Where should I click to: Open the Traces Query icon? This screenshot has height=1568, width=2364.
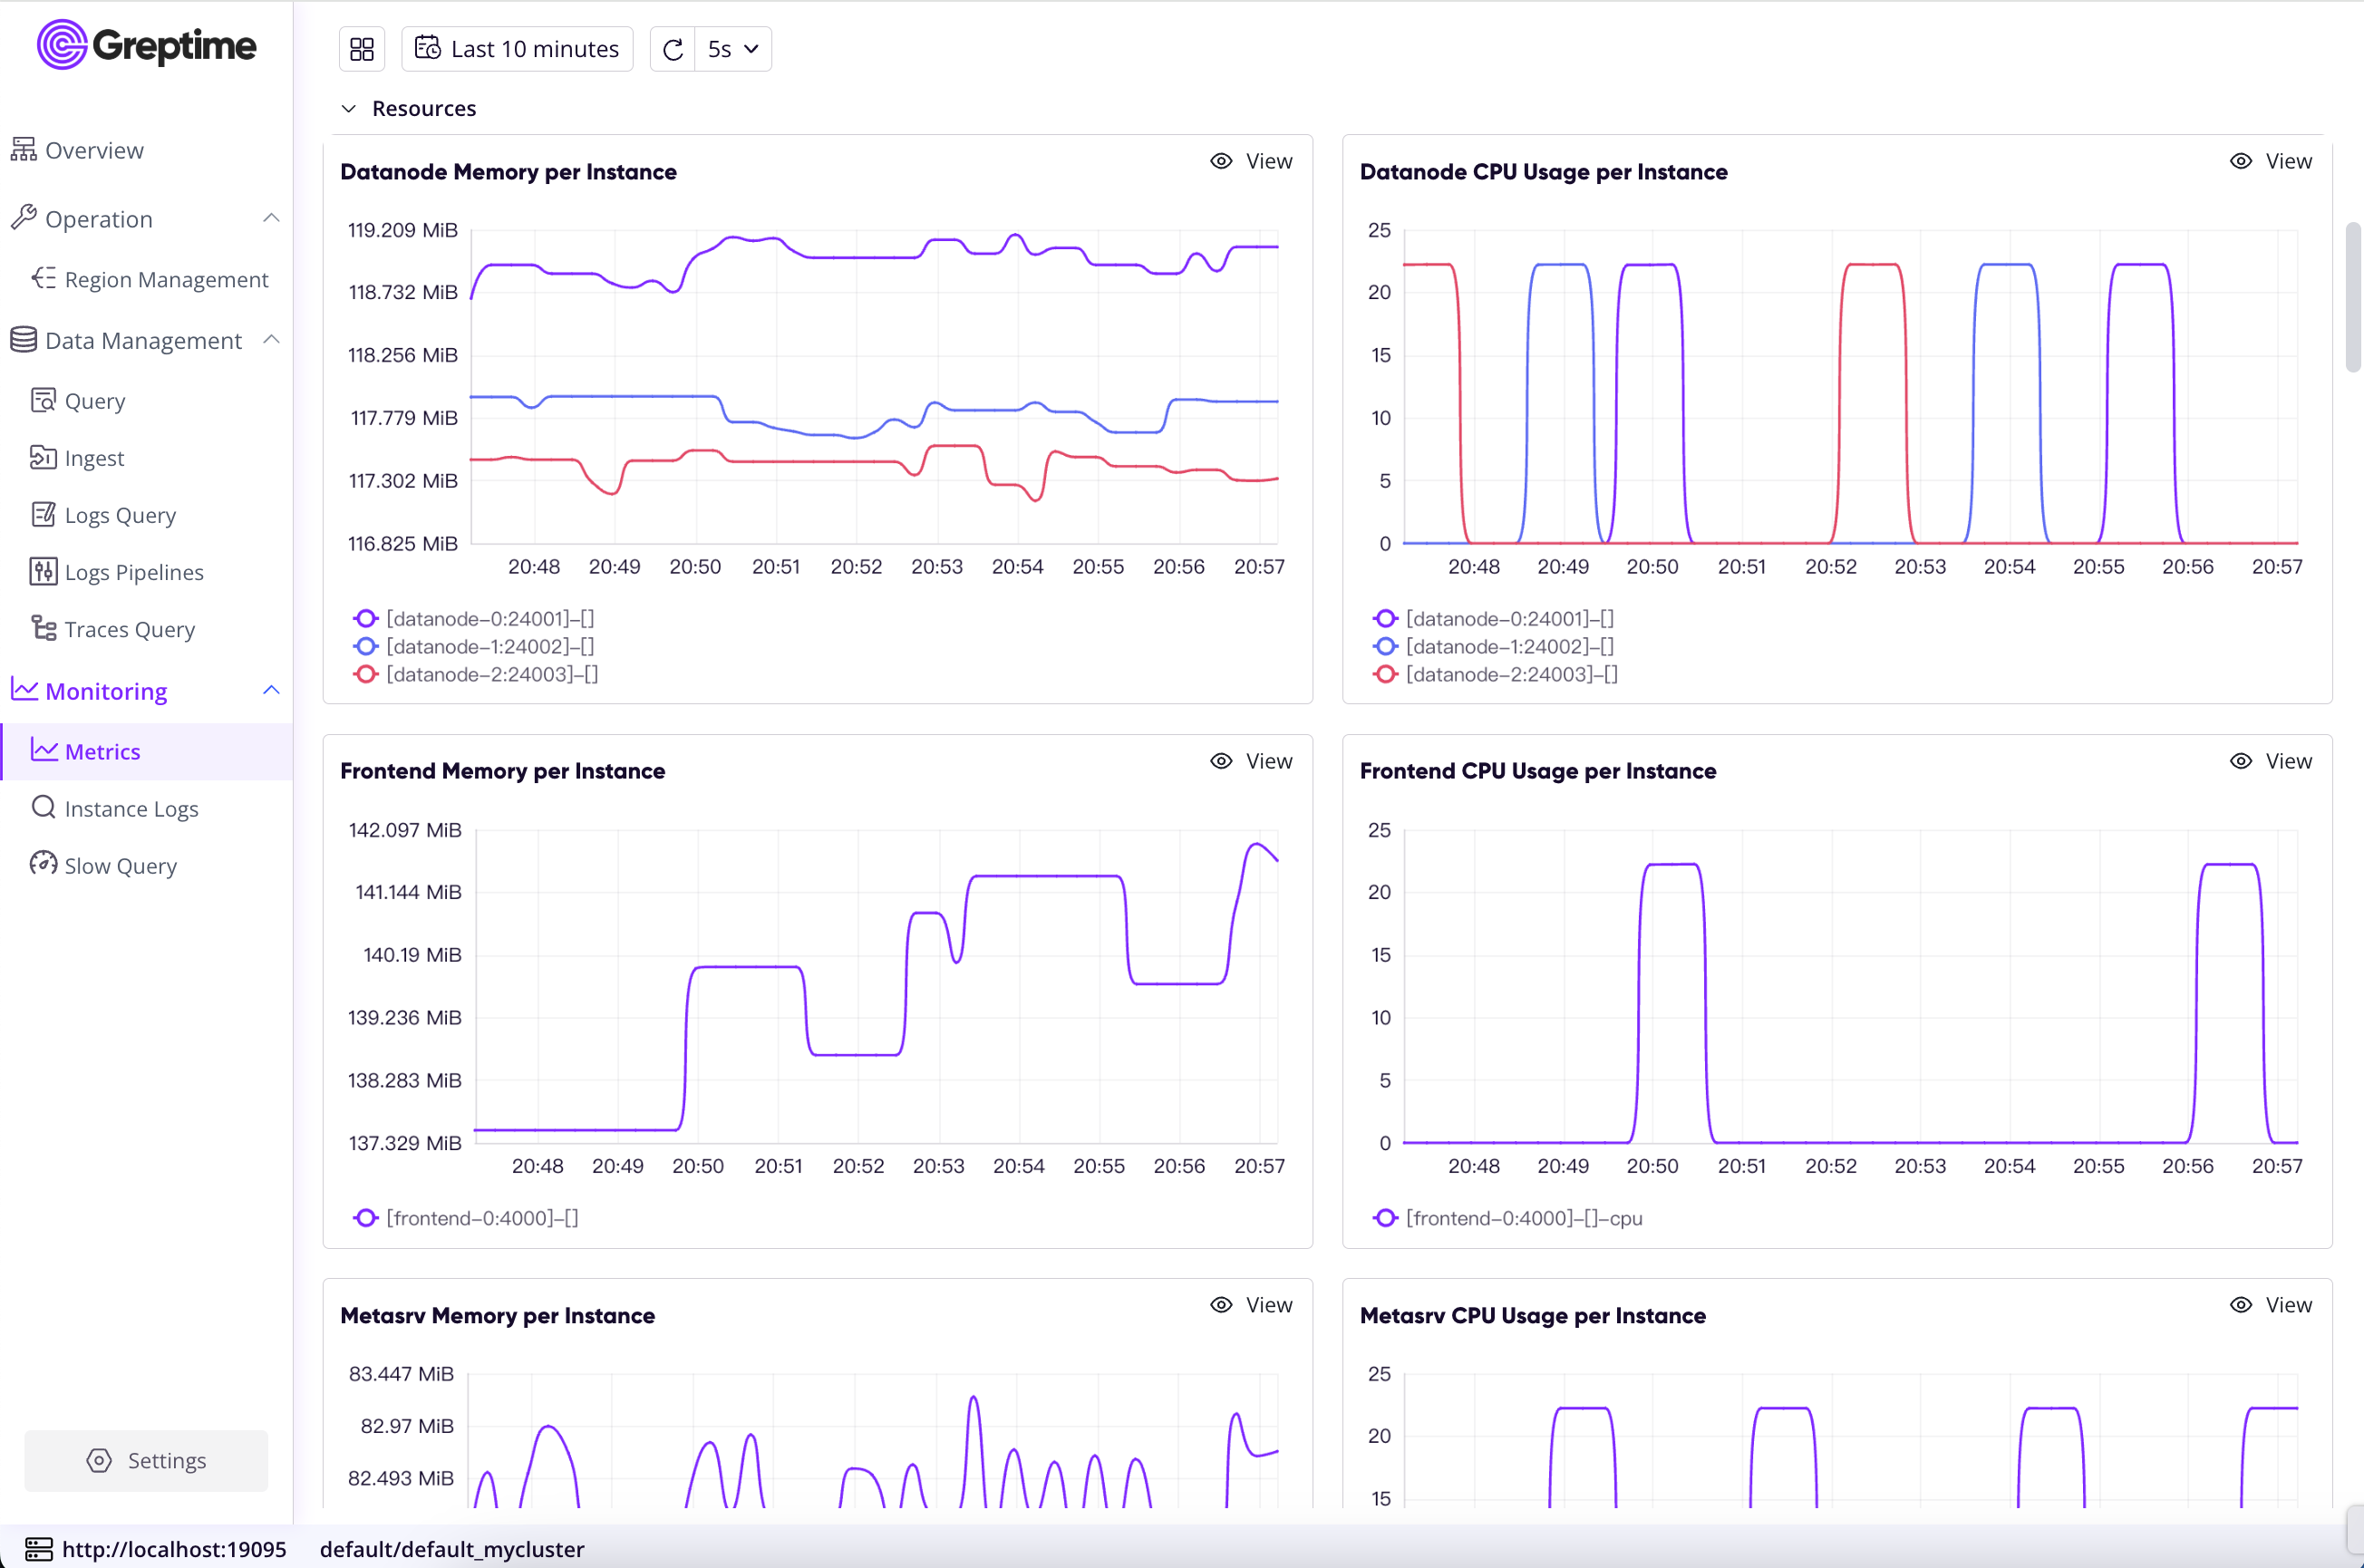(x=44, y=629)
